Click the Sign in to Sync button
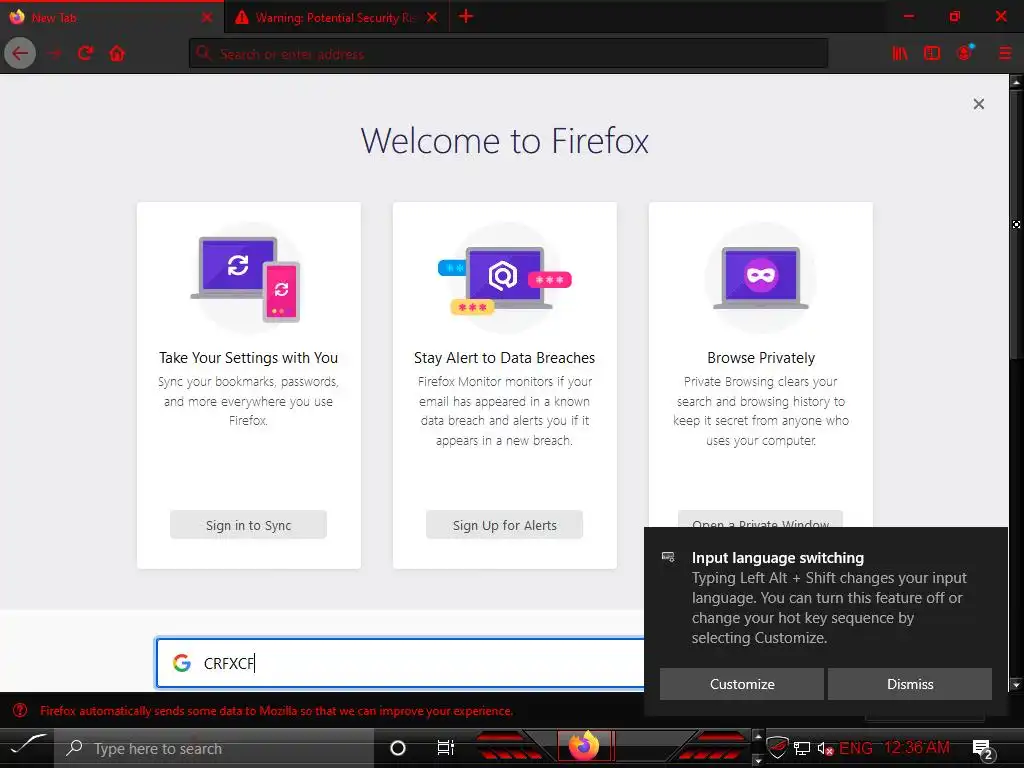This screenshot has height=768, width=1024. click(x=248, y=525)
